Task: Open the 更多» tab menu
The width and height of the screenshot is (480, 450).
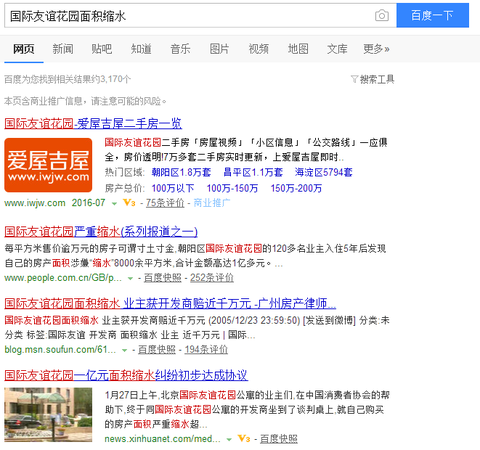Action: click(x=376, y=49)
